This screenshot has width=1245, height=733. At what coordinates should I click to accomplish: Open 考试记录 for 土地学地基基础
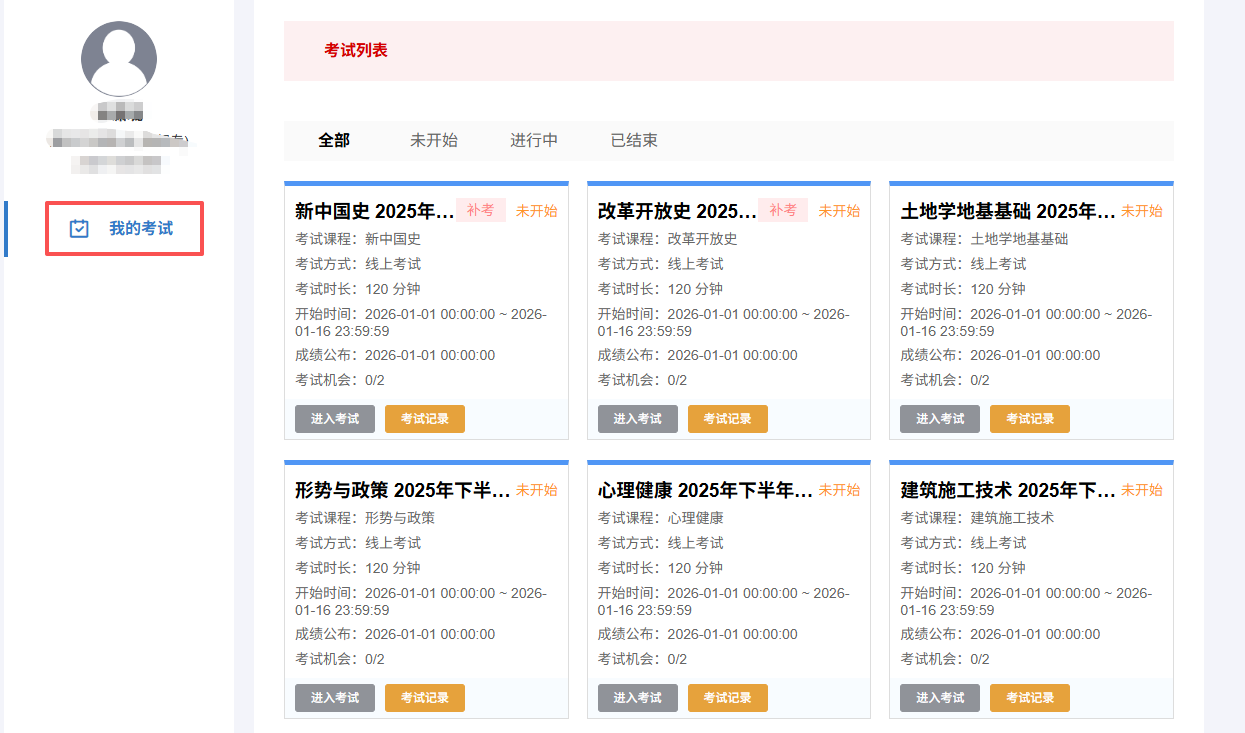[1029, 419]
